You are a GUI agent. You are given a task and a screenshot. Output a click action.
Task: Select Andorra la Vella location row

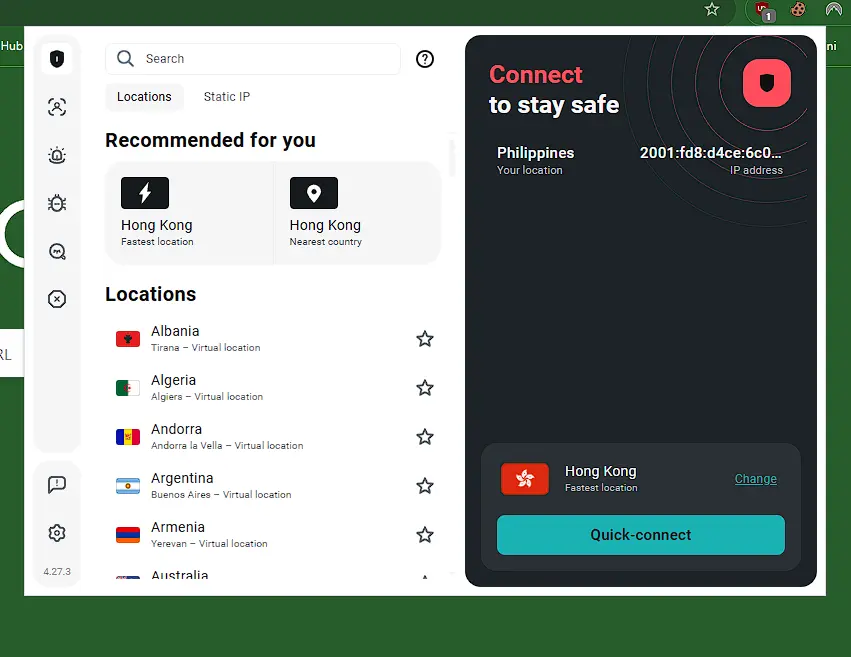coord(273,437)
